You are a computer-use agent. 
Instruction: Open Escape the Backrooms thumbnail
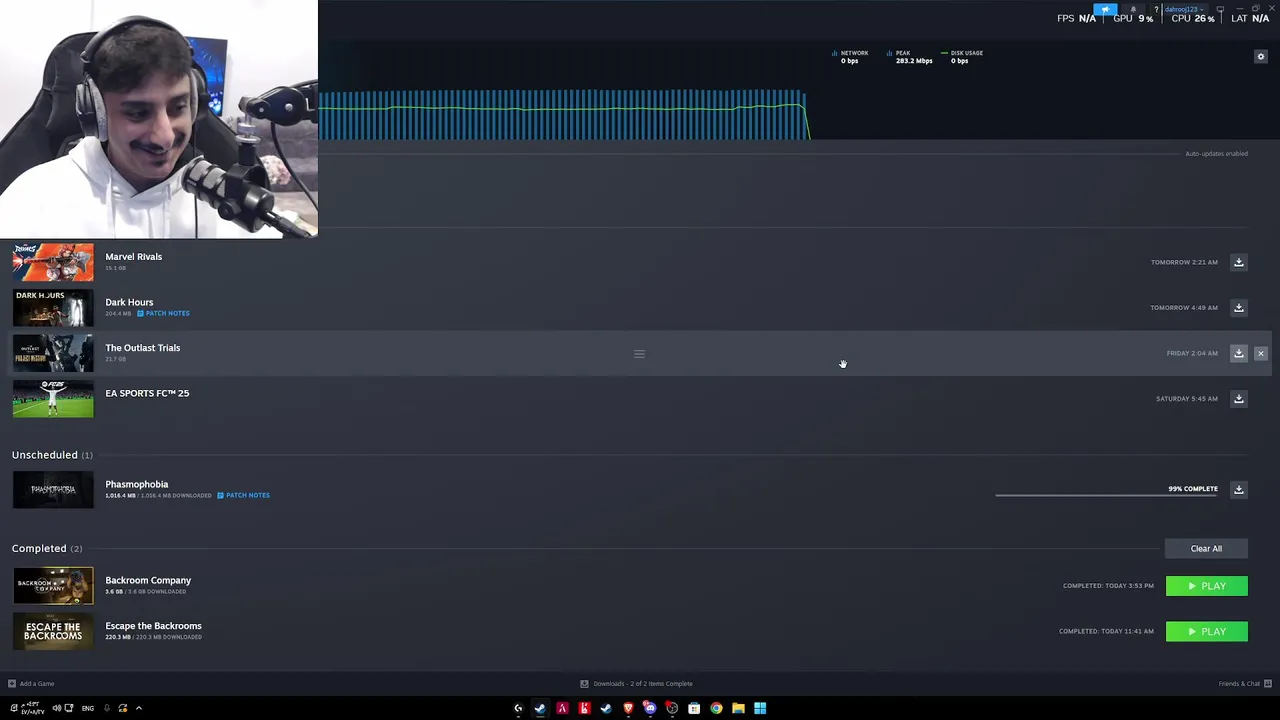coord(53,632)
